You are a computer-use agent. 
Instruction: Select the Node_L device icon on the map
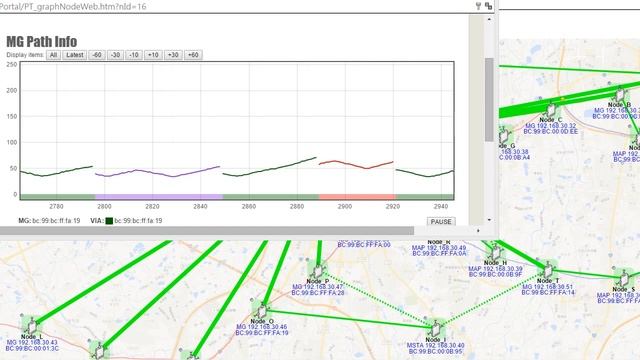(31, 326)
